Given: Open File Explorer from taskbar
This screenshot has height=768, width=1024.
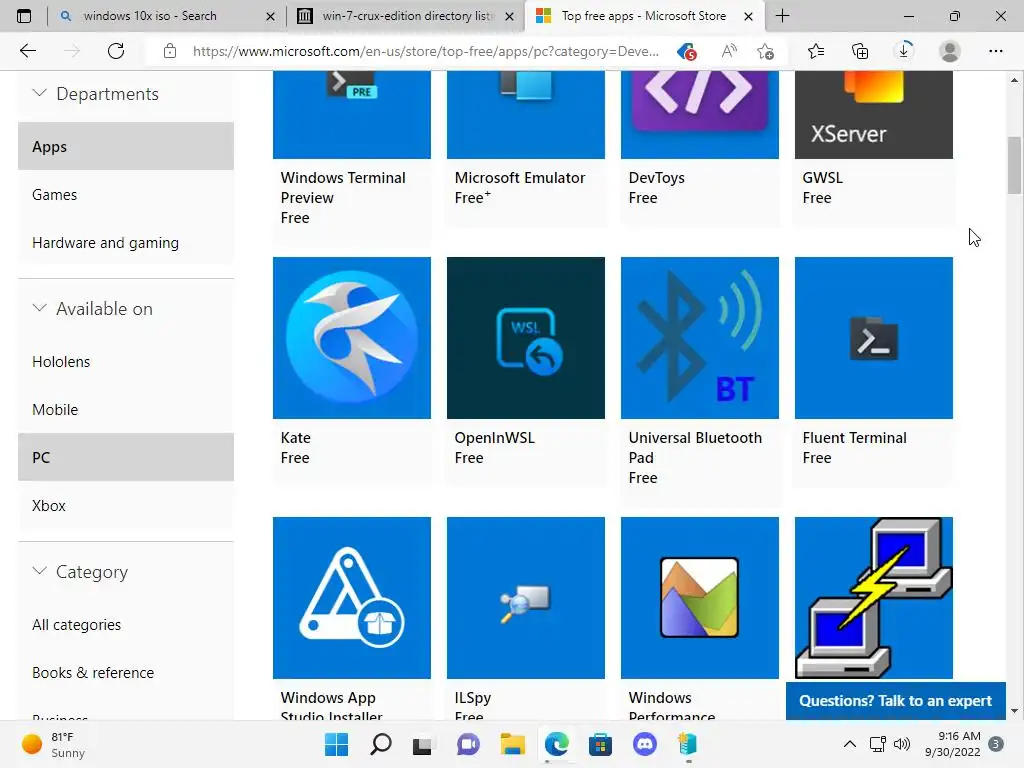Looking at the screenshot, I should (x=513, y=744).
